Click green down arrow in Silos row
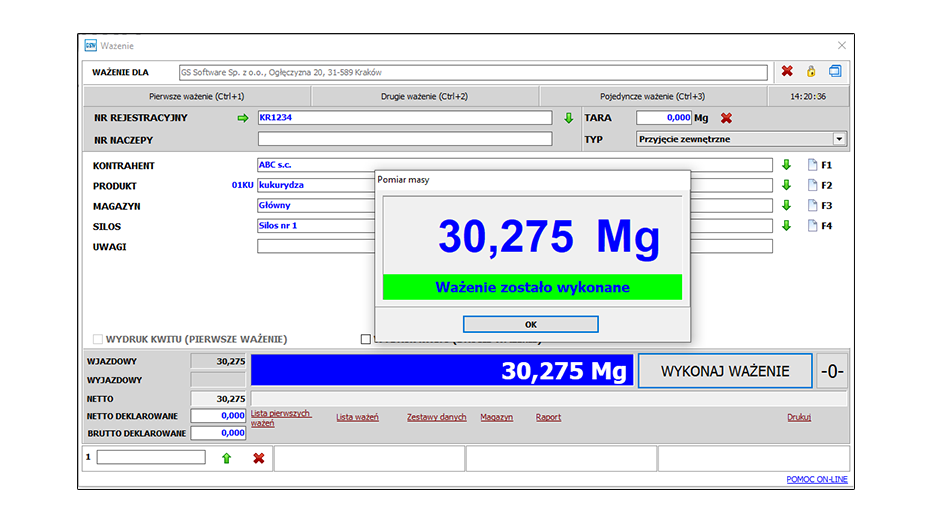932x522 pixels. point(786,226)
